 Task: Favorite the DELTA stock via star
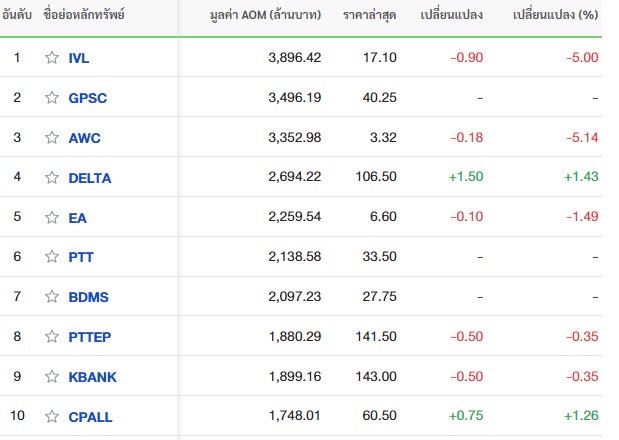pyautogui.click(x=52, y=178)
